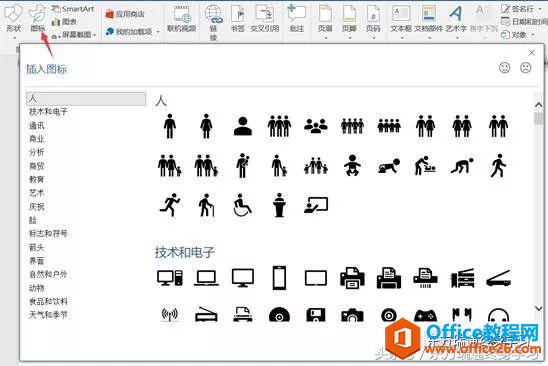
Task: Open the 食品和饮料 category
Action: pos(48,301)
